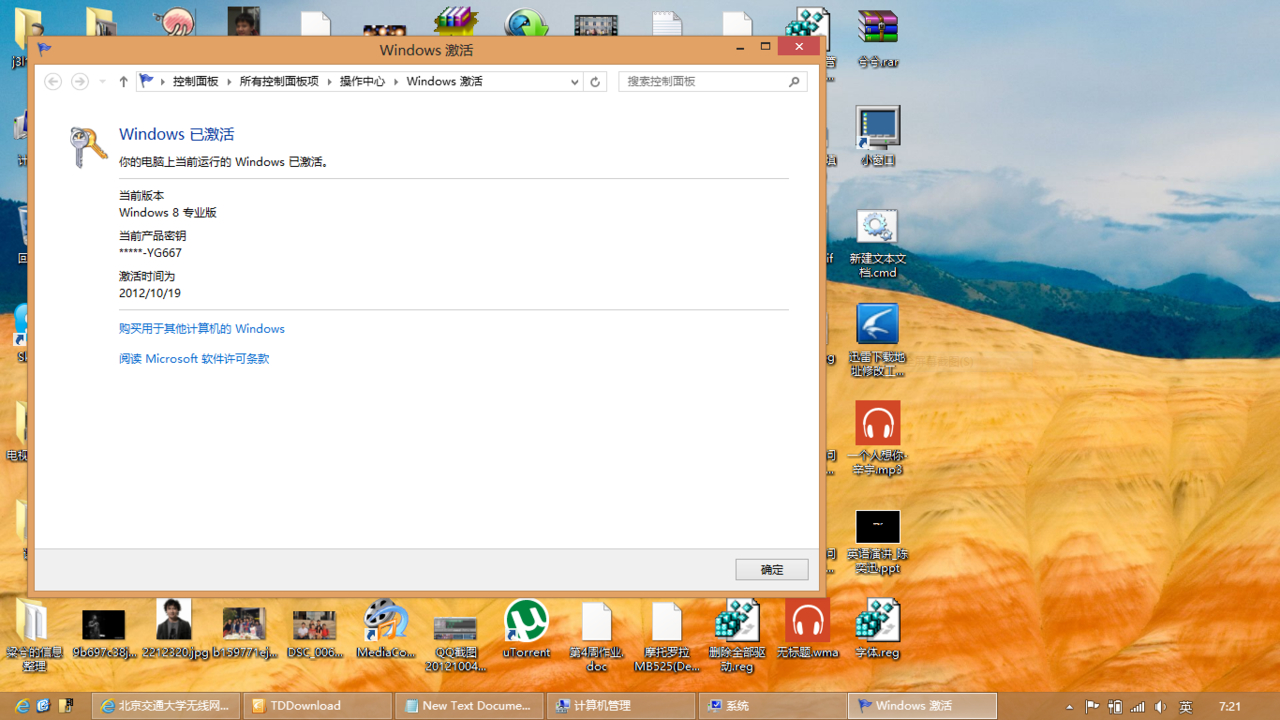Screen dimensions: 1280x720
Task: Expand arrow after 操作中心 breadcrumb
Action: 395,82
